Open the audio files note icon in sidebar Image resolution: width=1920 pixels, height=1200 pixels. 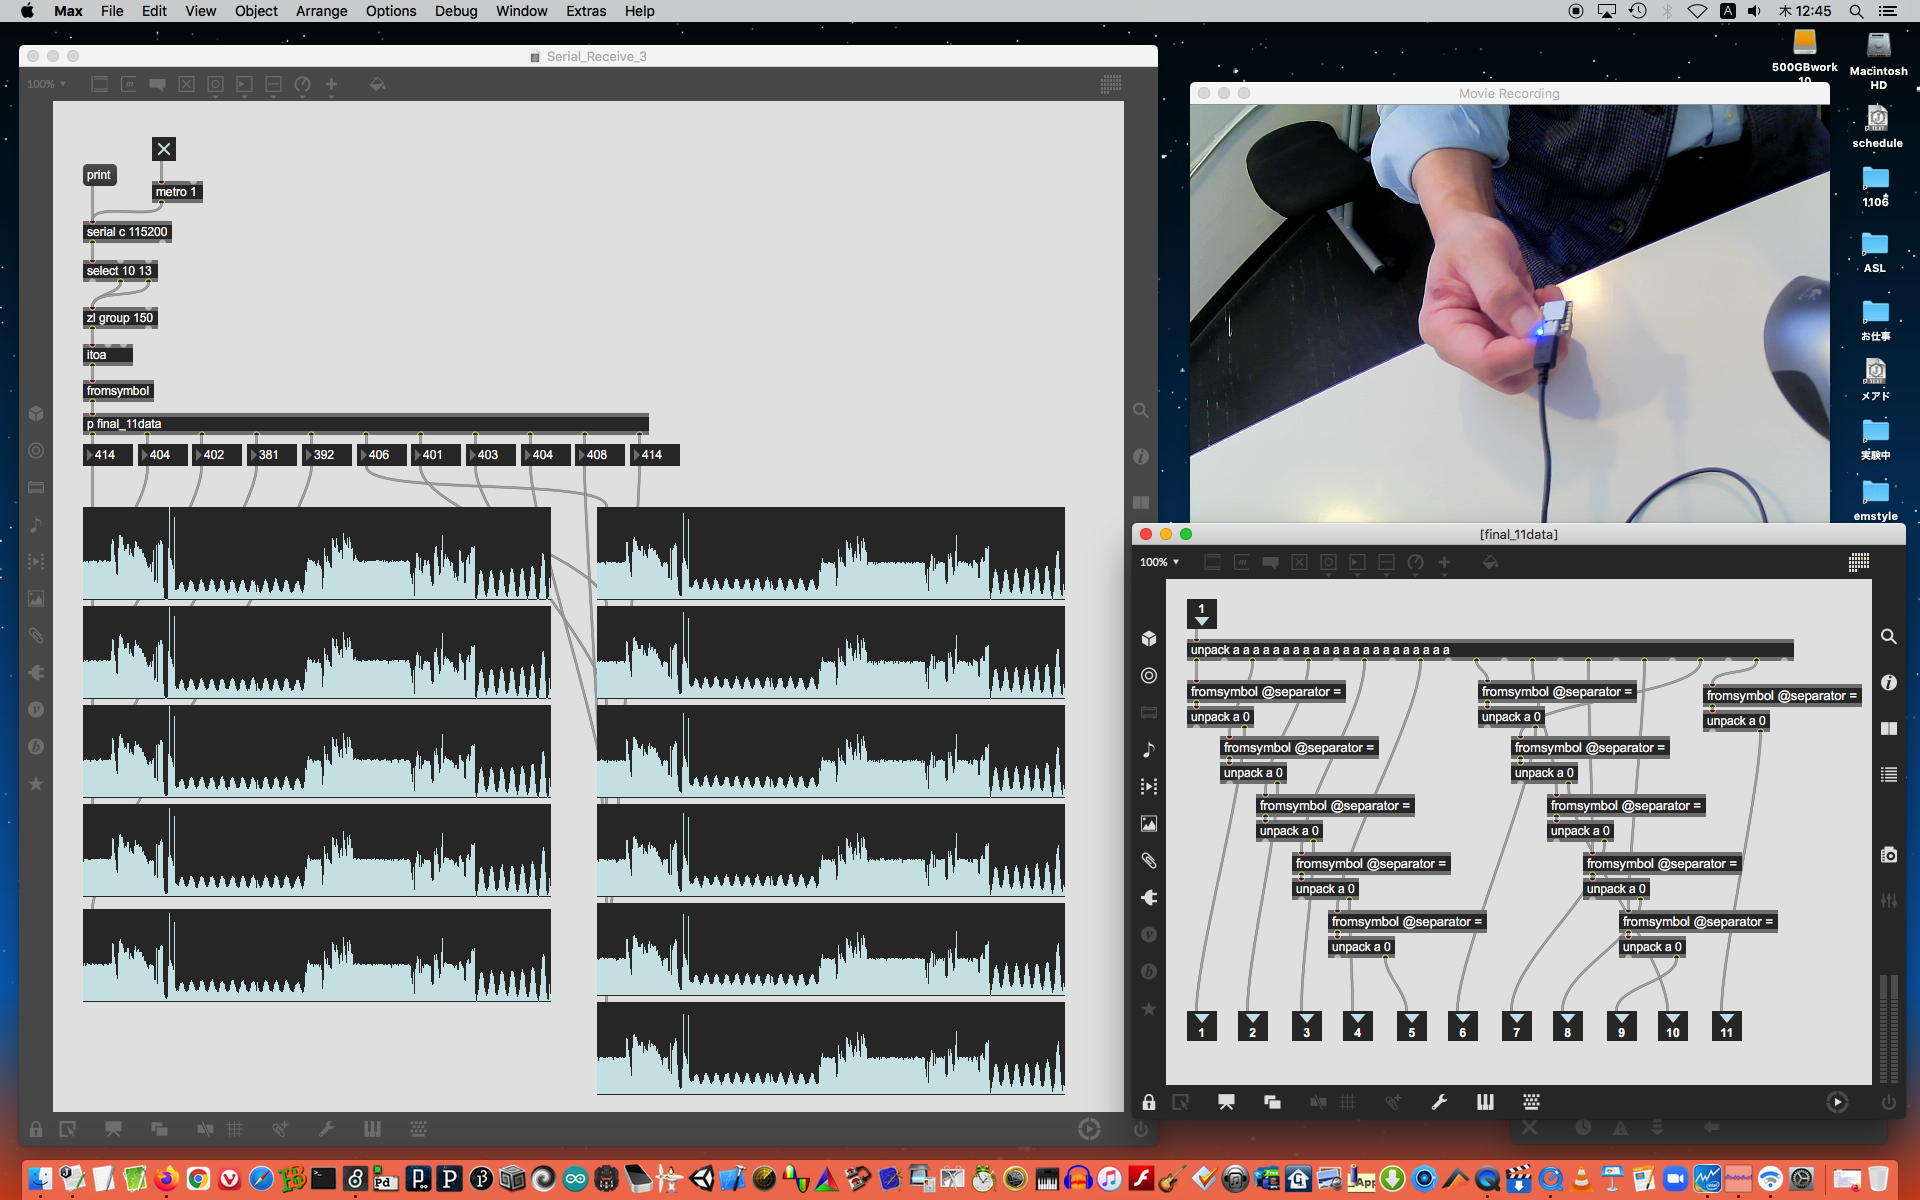coord(1149,749)
